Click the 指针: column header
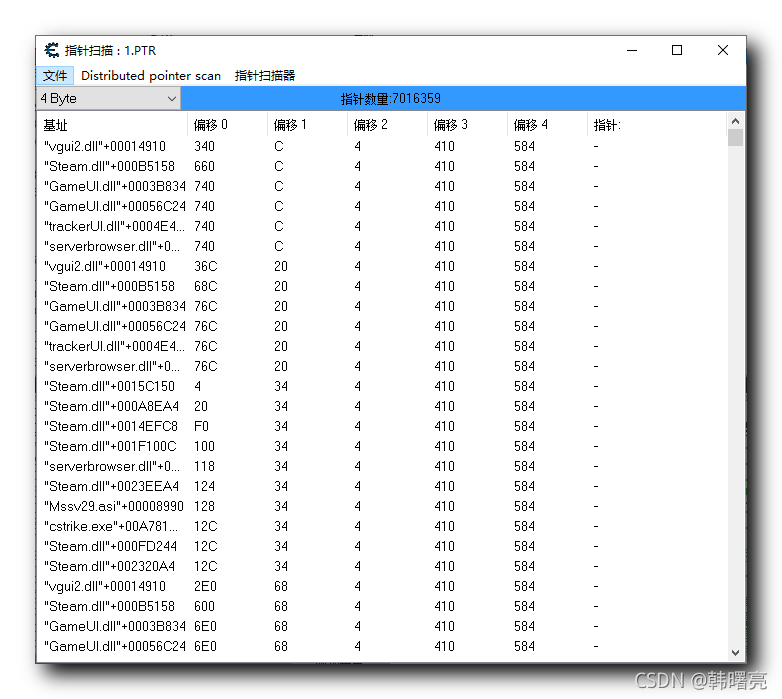The image size is (782, 699). click(656, 125)
